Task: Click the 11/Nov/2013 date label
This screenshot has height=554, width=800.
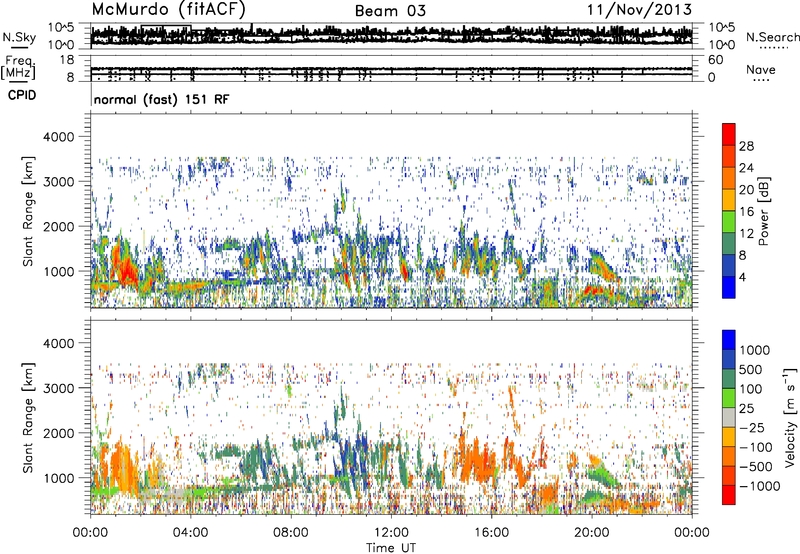Action: pyautogui.click(x=639, y=9)
